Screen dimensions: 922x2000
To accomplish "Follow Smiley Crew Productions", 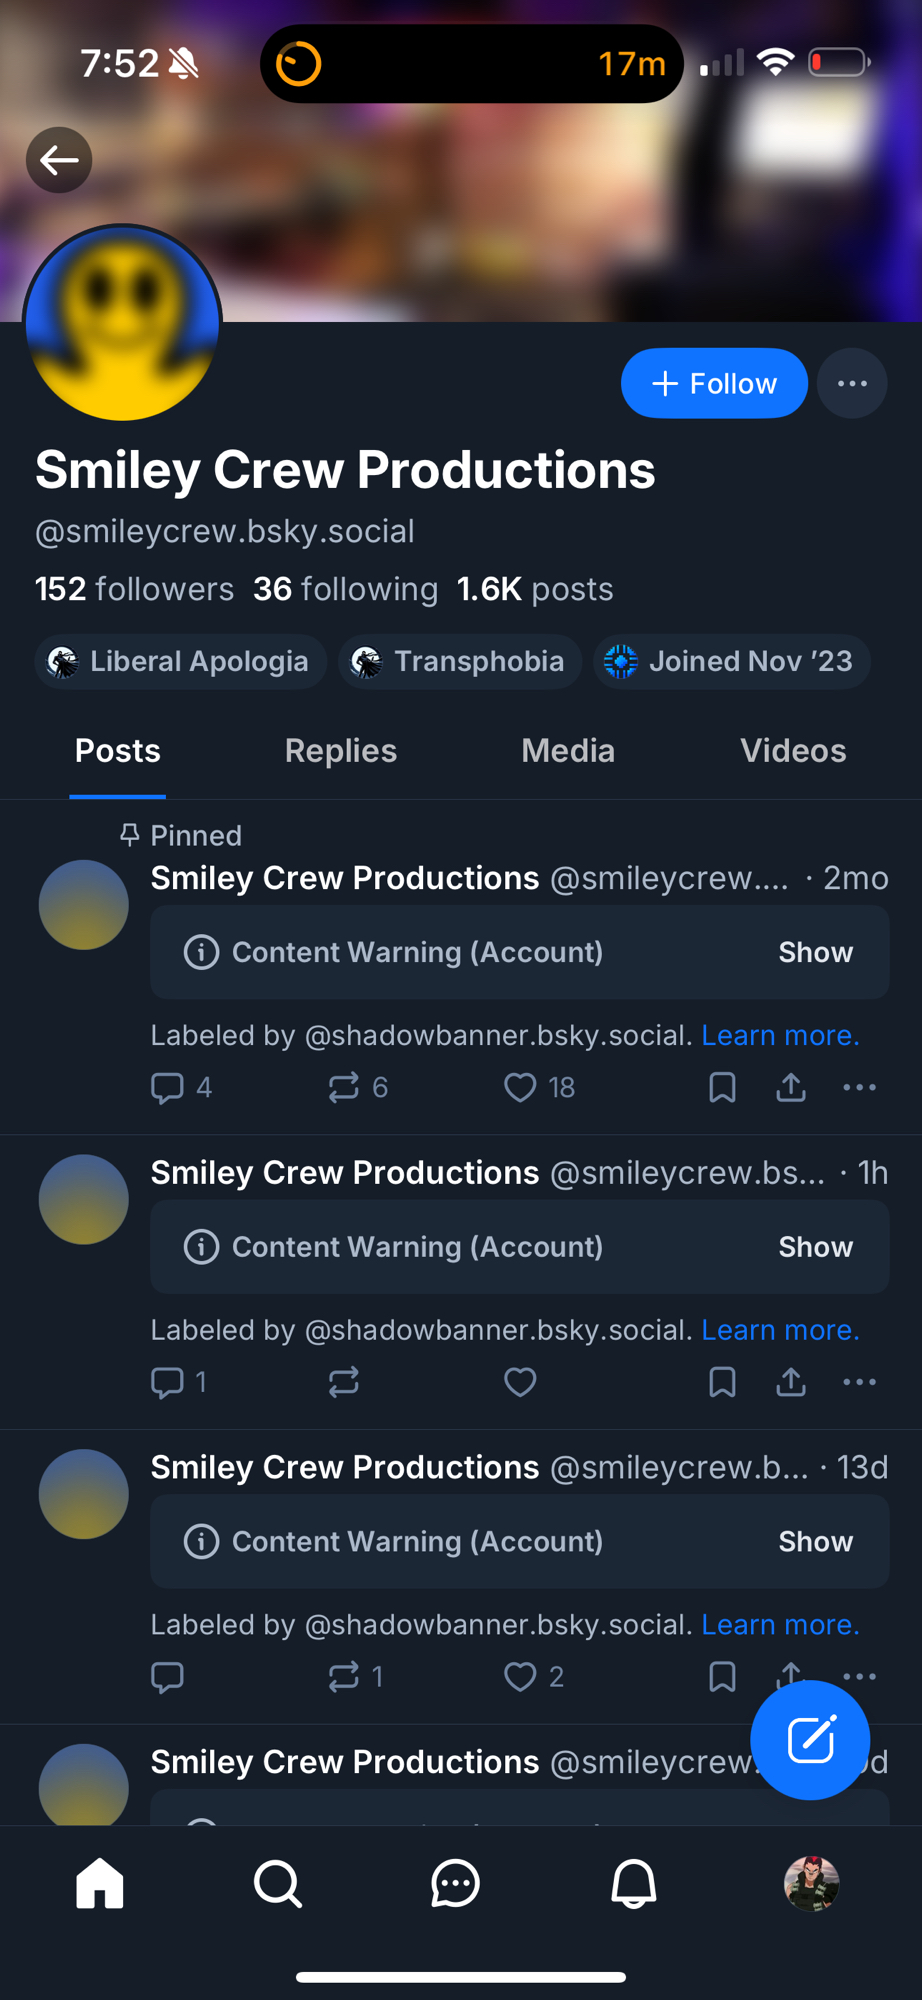I will (714, 384).
